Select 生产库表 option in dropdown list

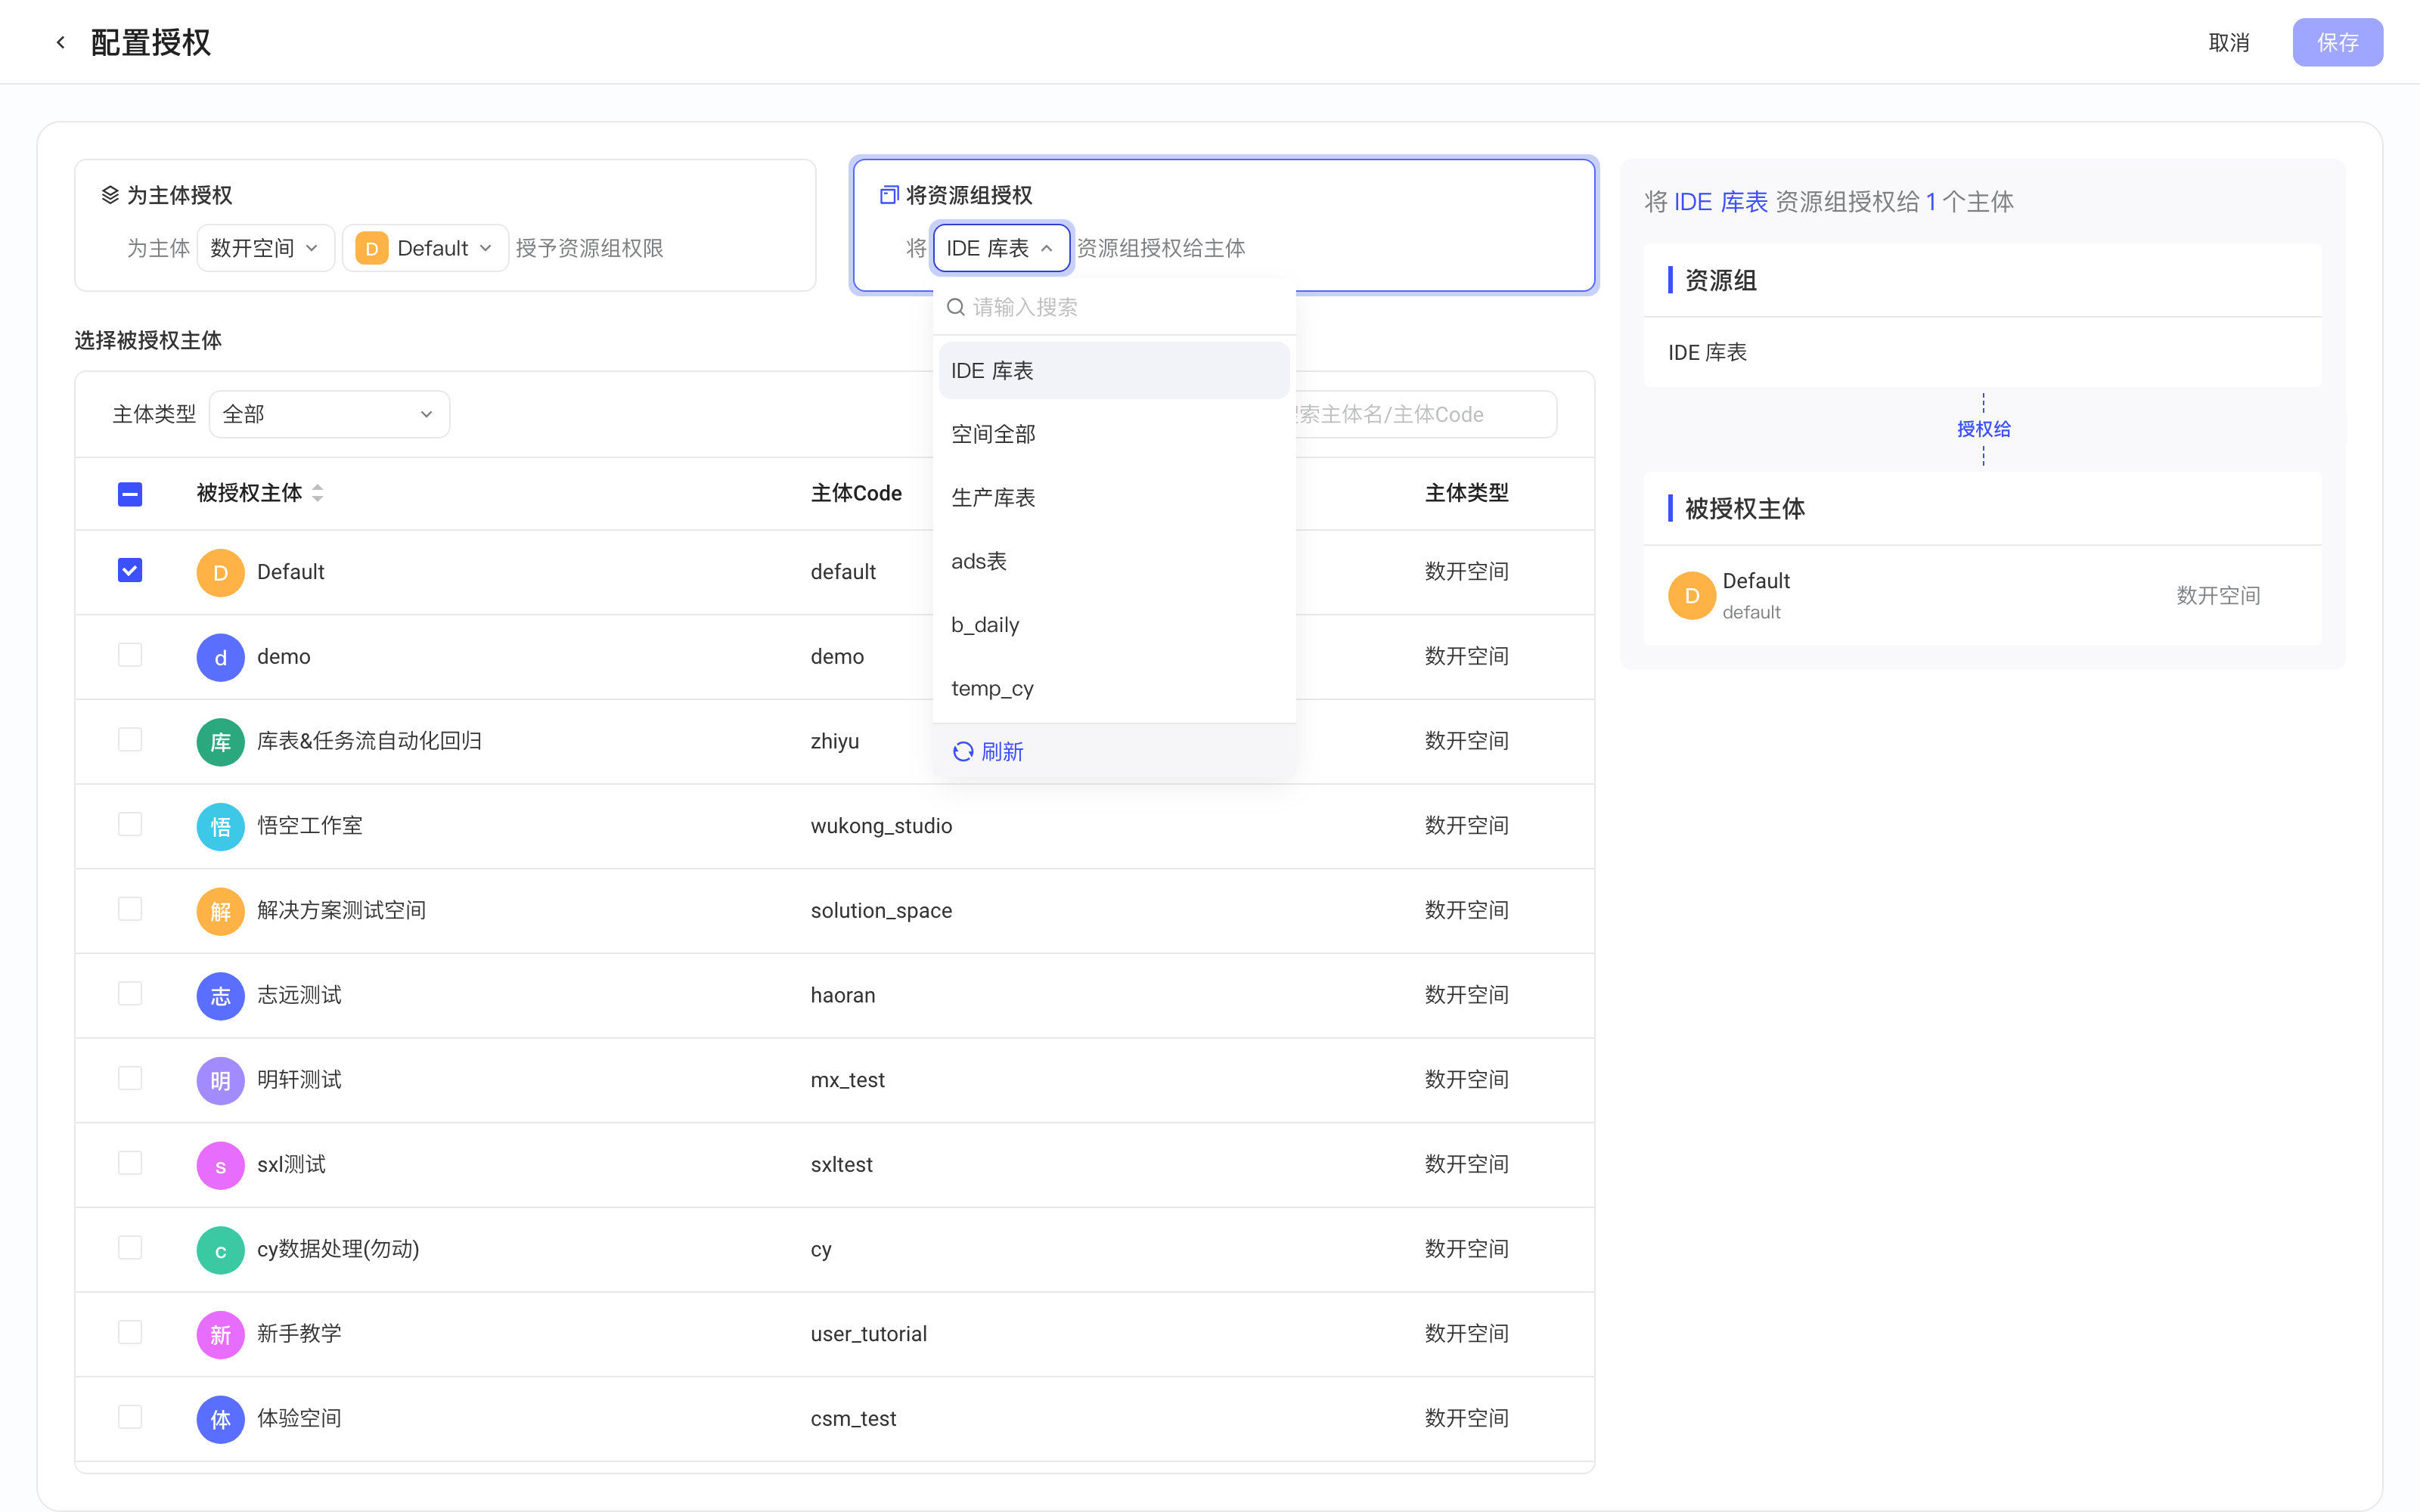tap(1114, 498)
